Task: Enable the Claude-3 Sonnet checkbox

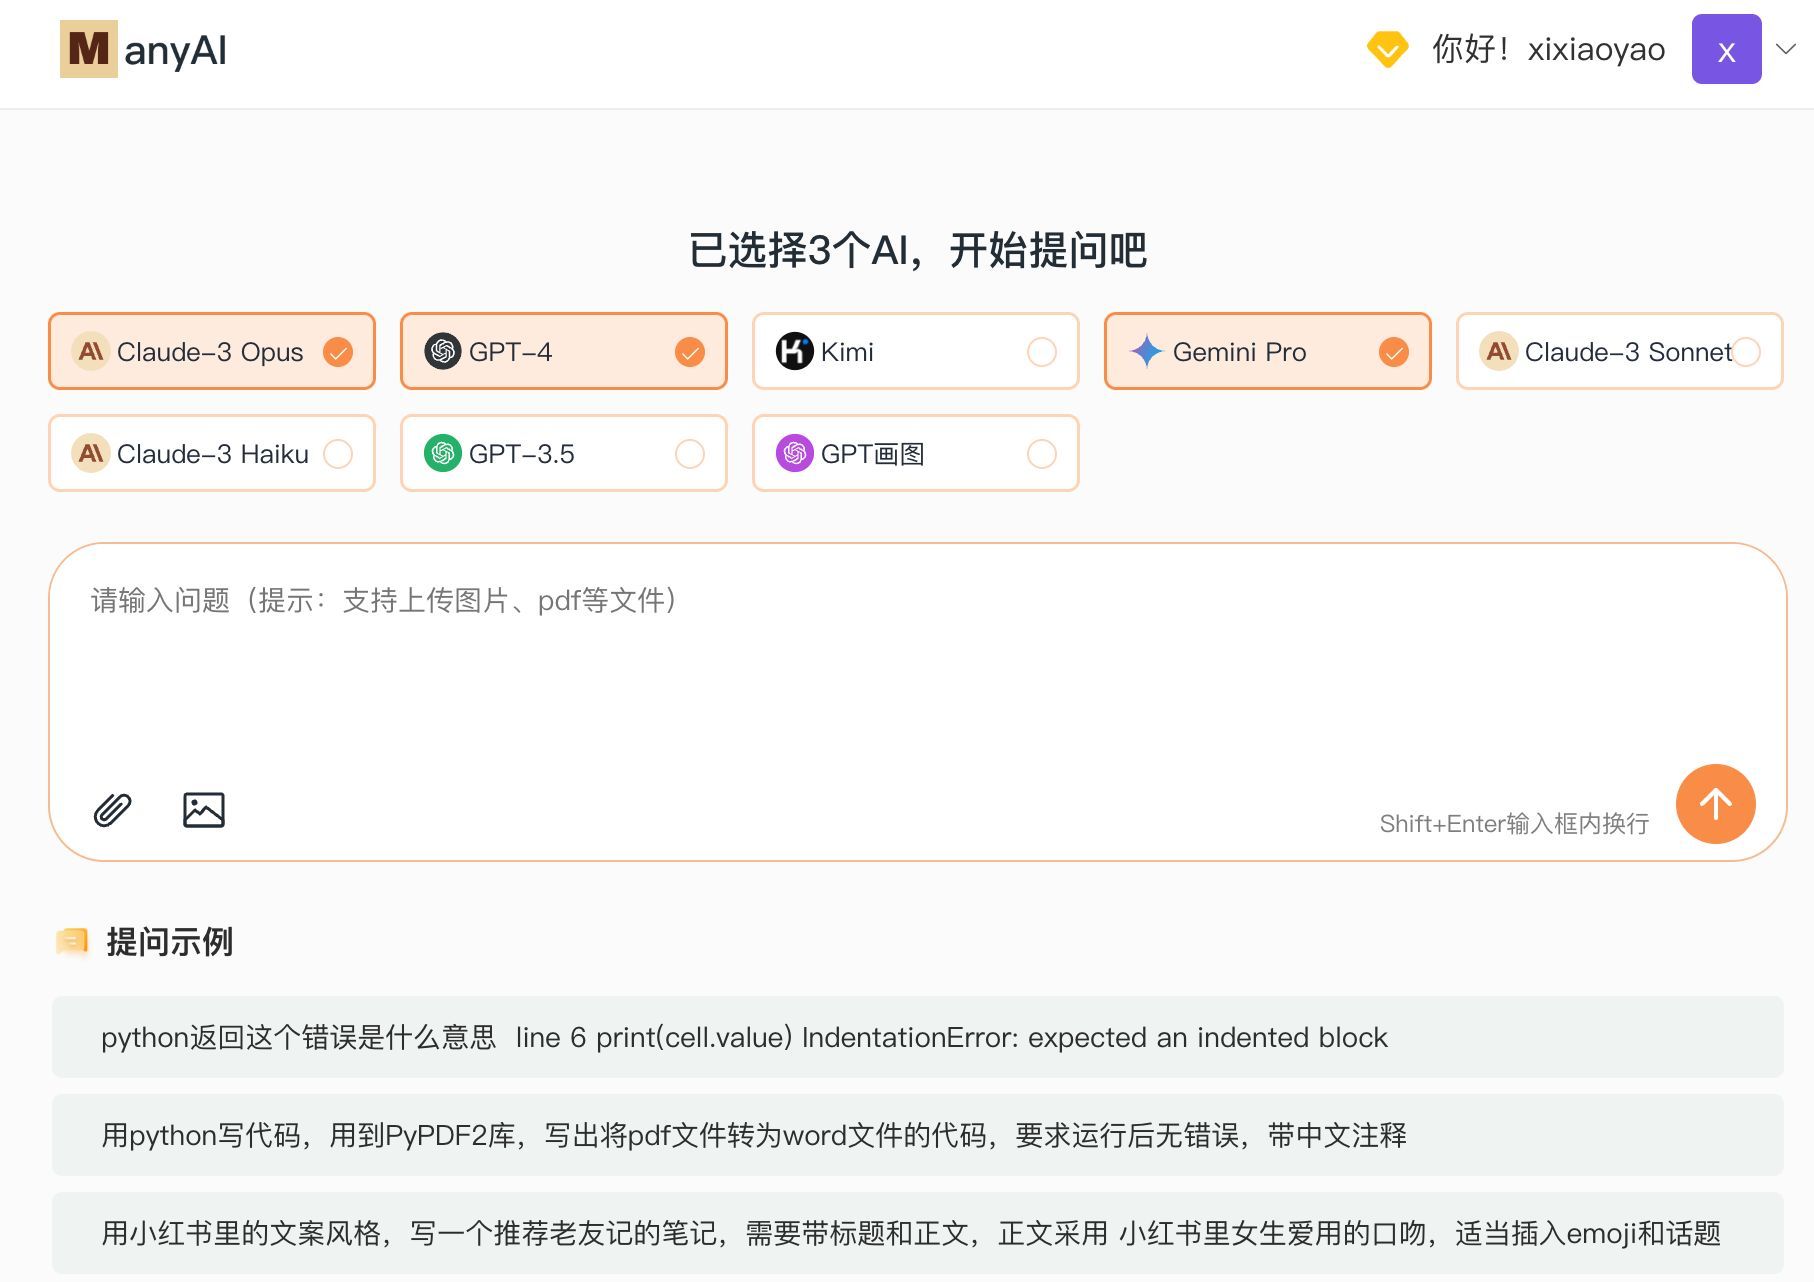Action: click(1746, 352)
